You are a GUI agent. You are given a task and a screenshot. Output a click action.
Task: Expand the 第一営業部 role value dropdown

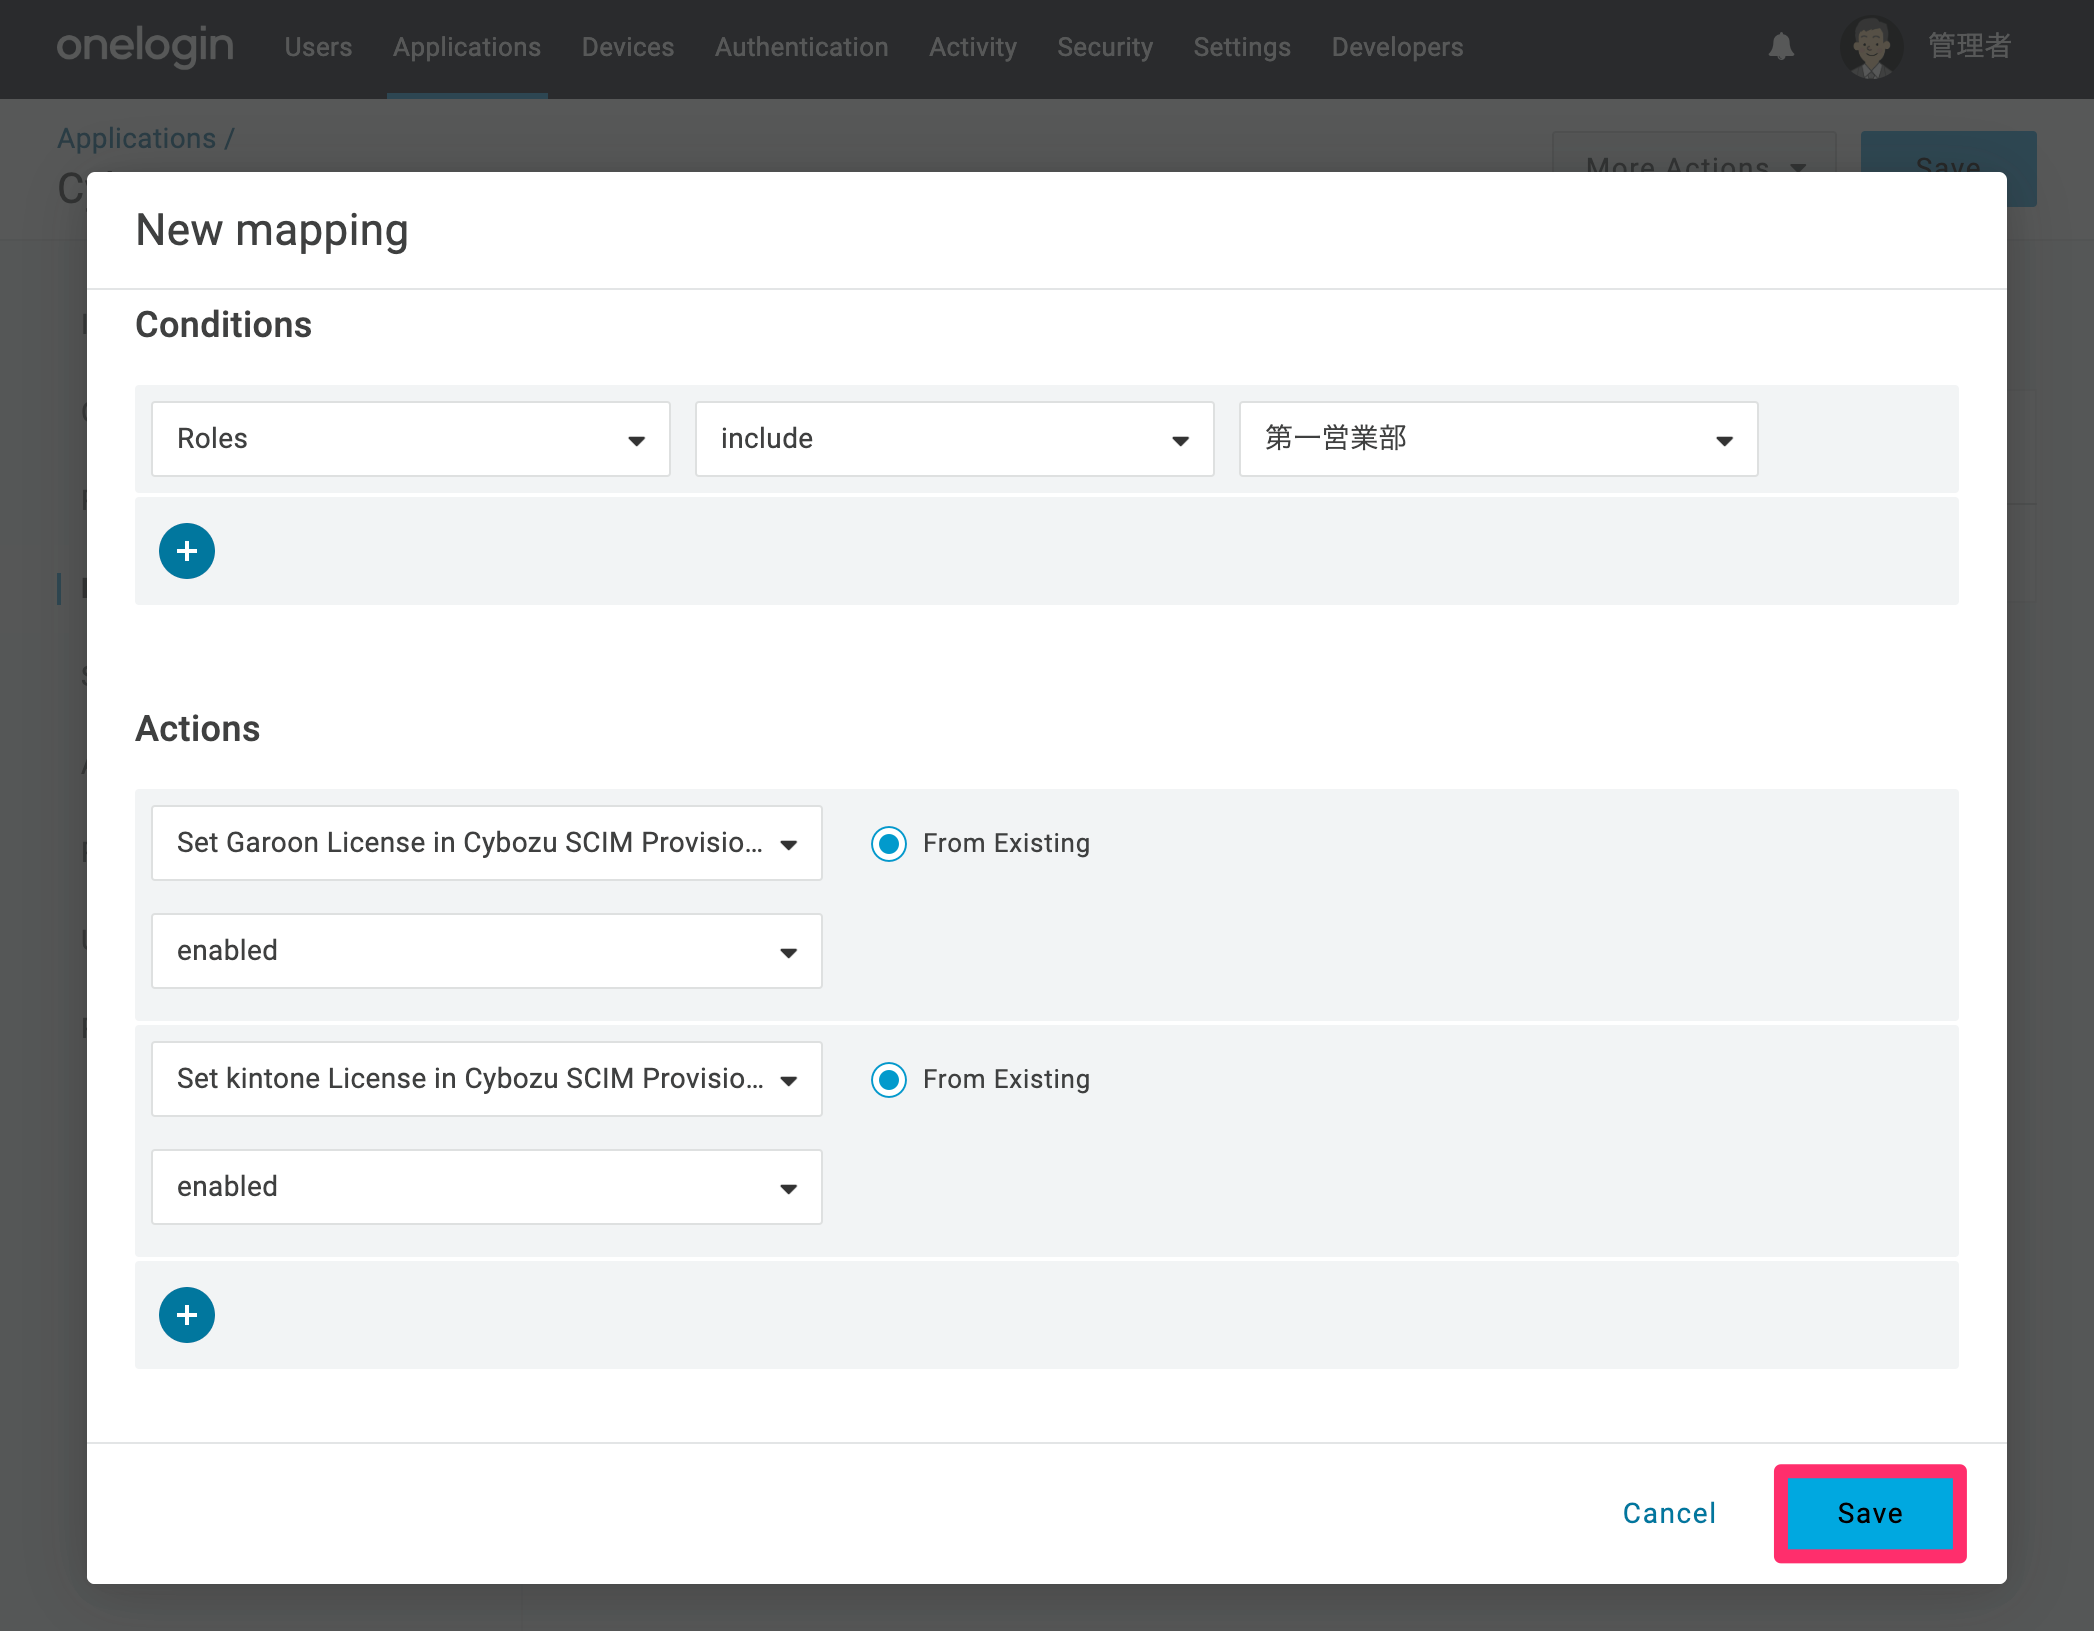tap(1499, 439)
